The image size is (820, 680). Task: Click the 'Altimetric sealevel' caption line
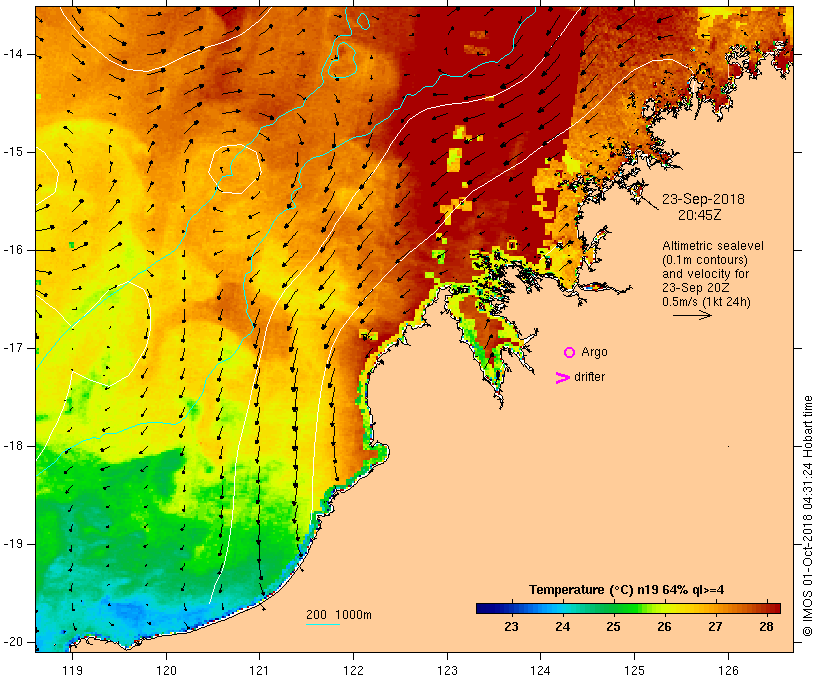pos(713,246)
